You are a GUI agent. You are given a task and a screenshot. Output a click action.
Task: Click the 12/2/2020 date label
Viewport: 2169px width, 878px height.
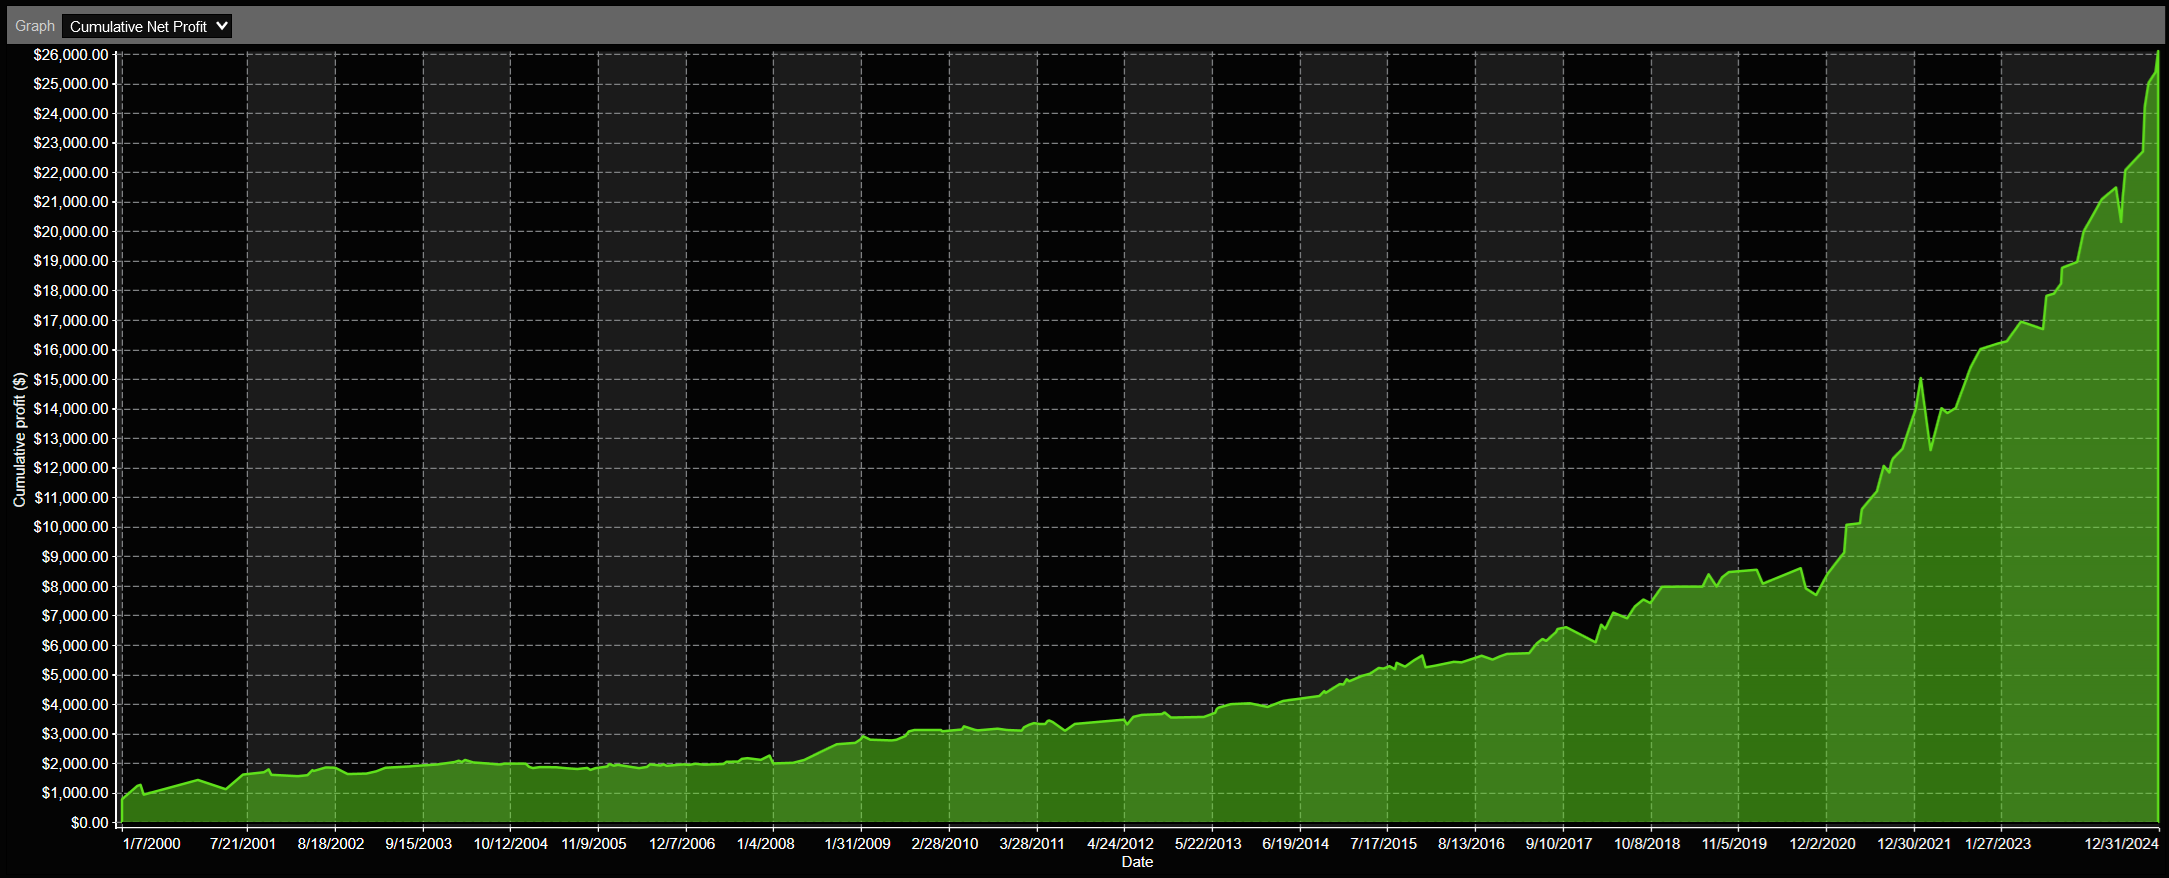point(1823,844)
